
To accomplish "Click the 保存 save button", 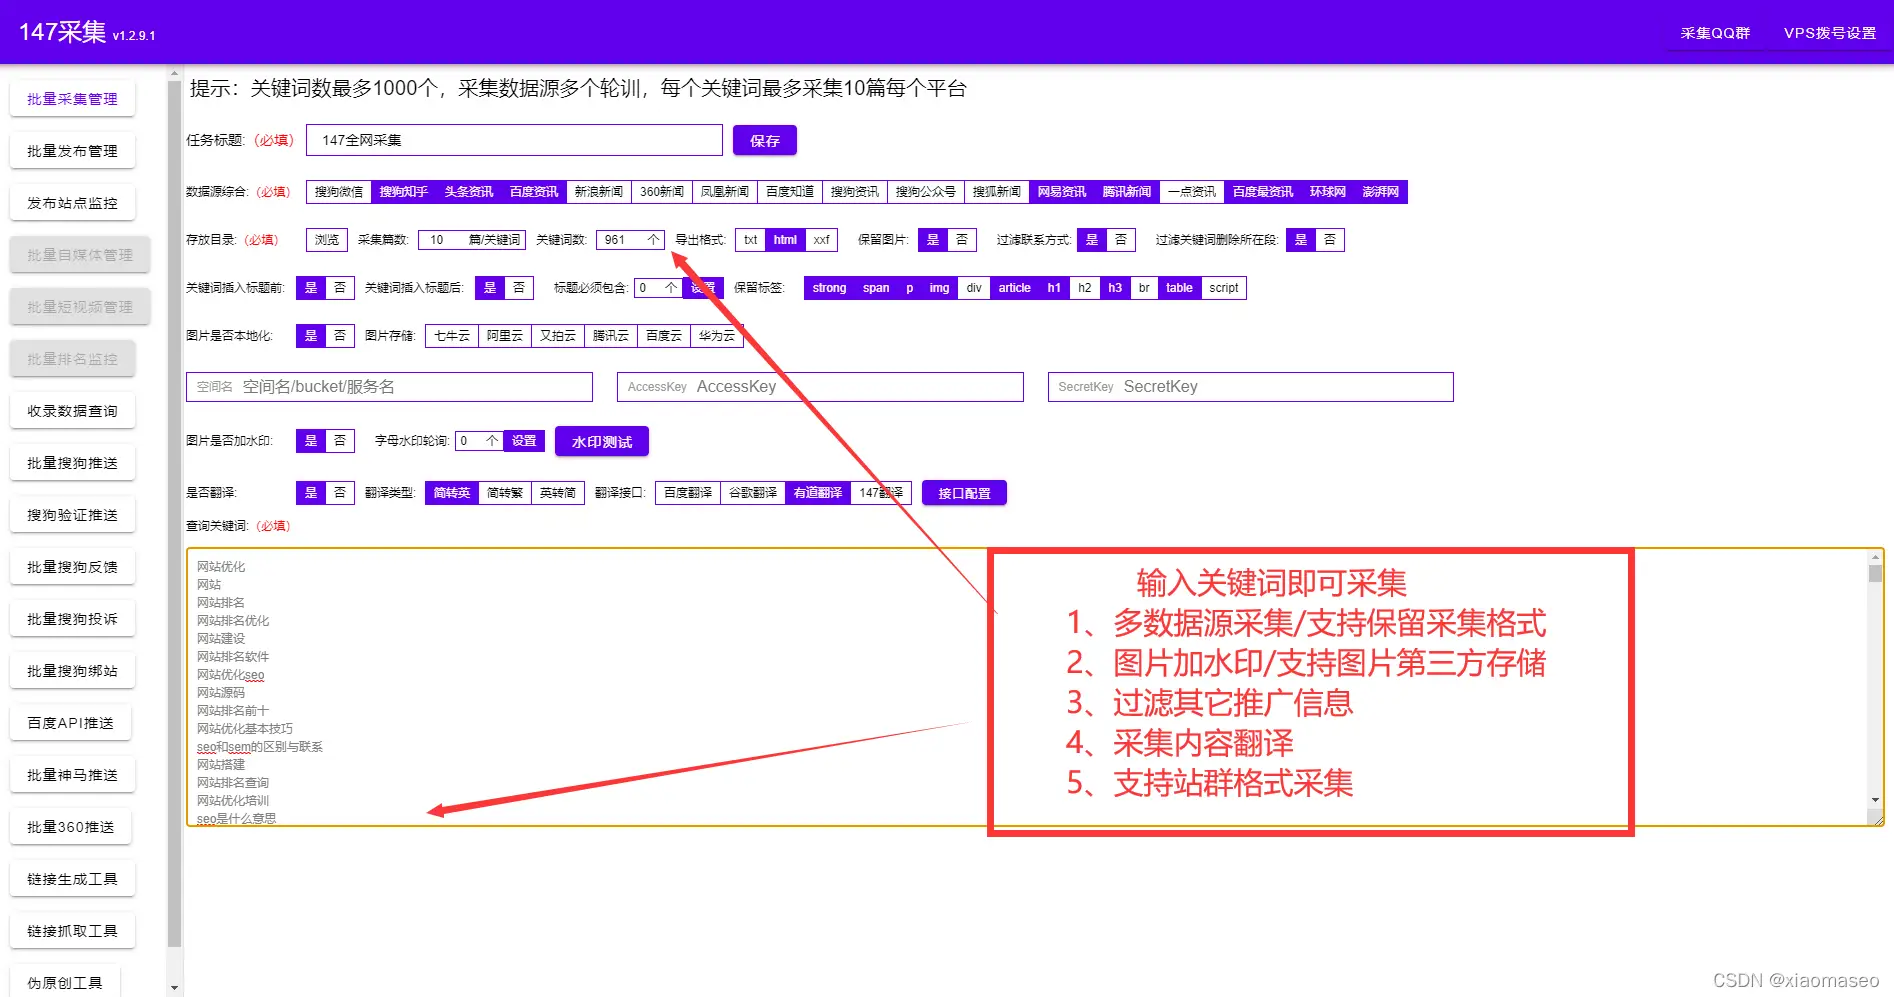I will pos(764,140).
